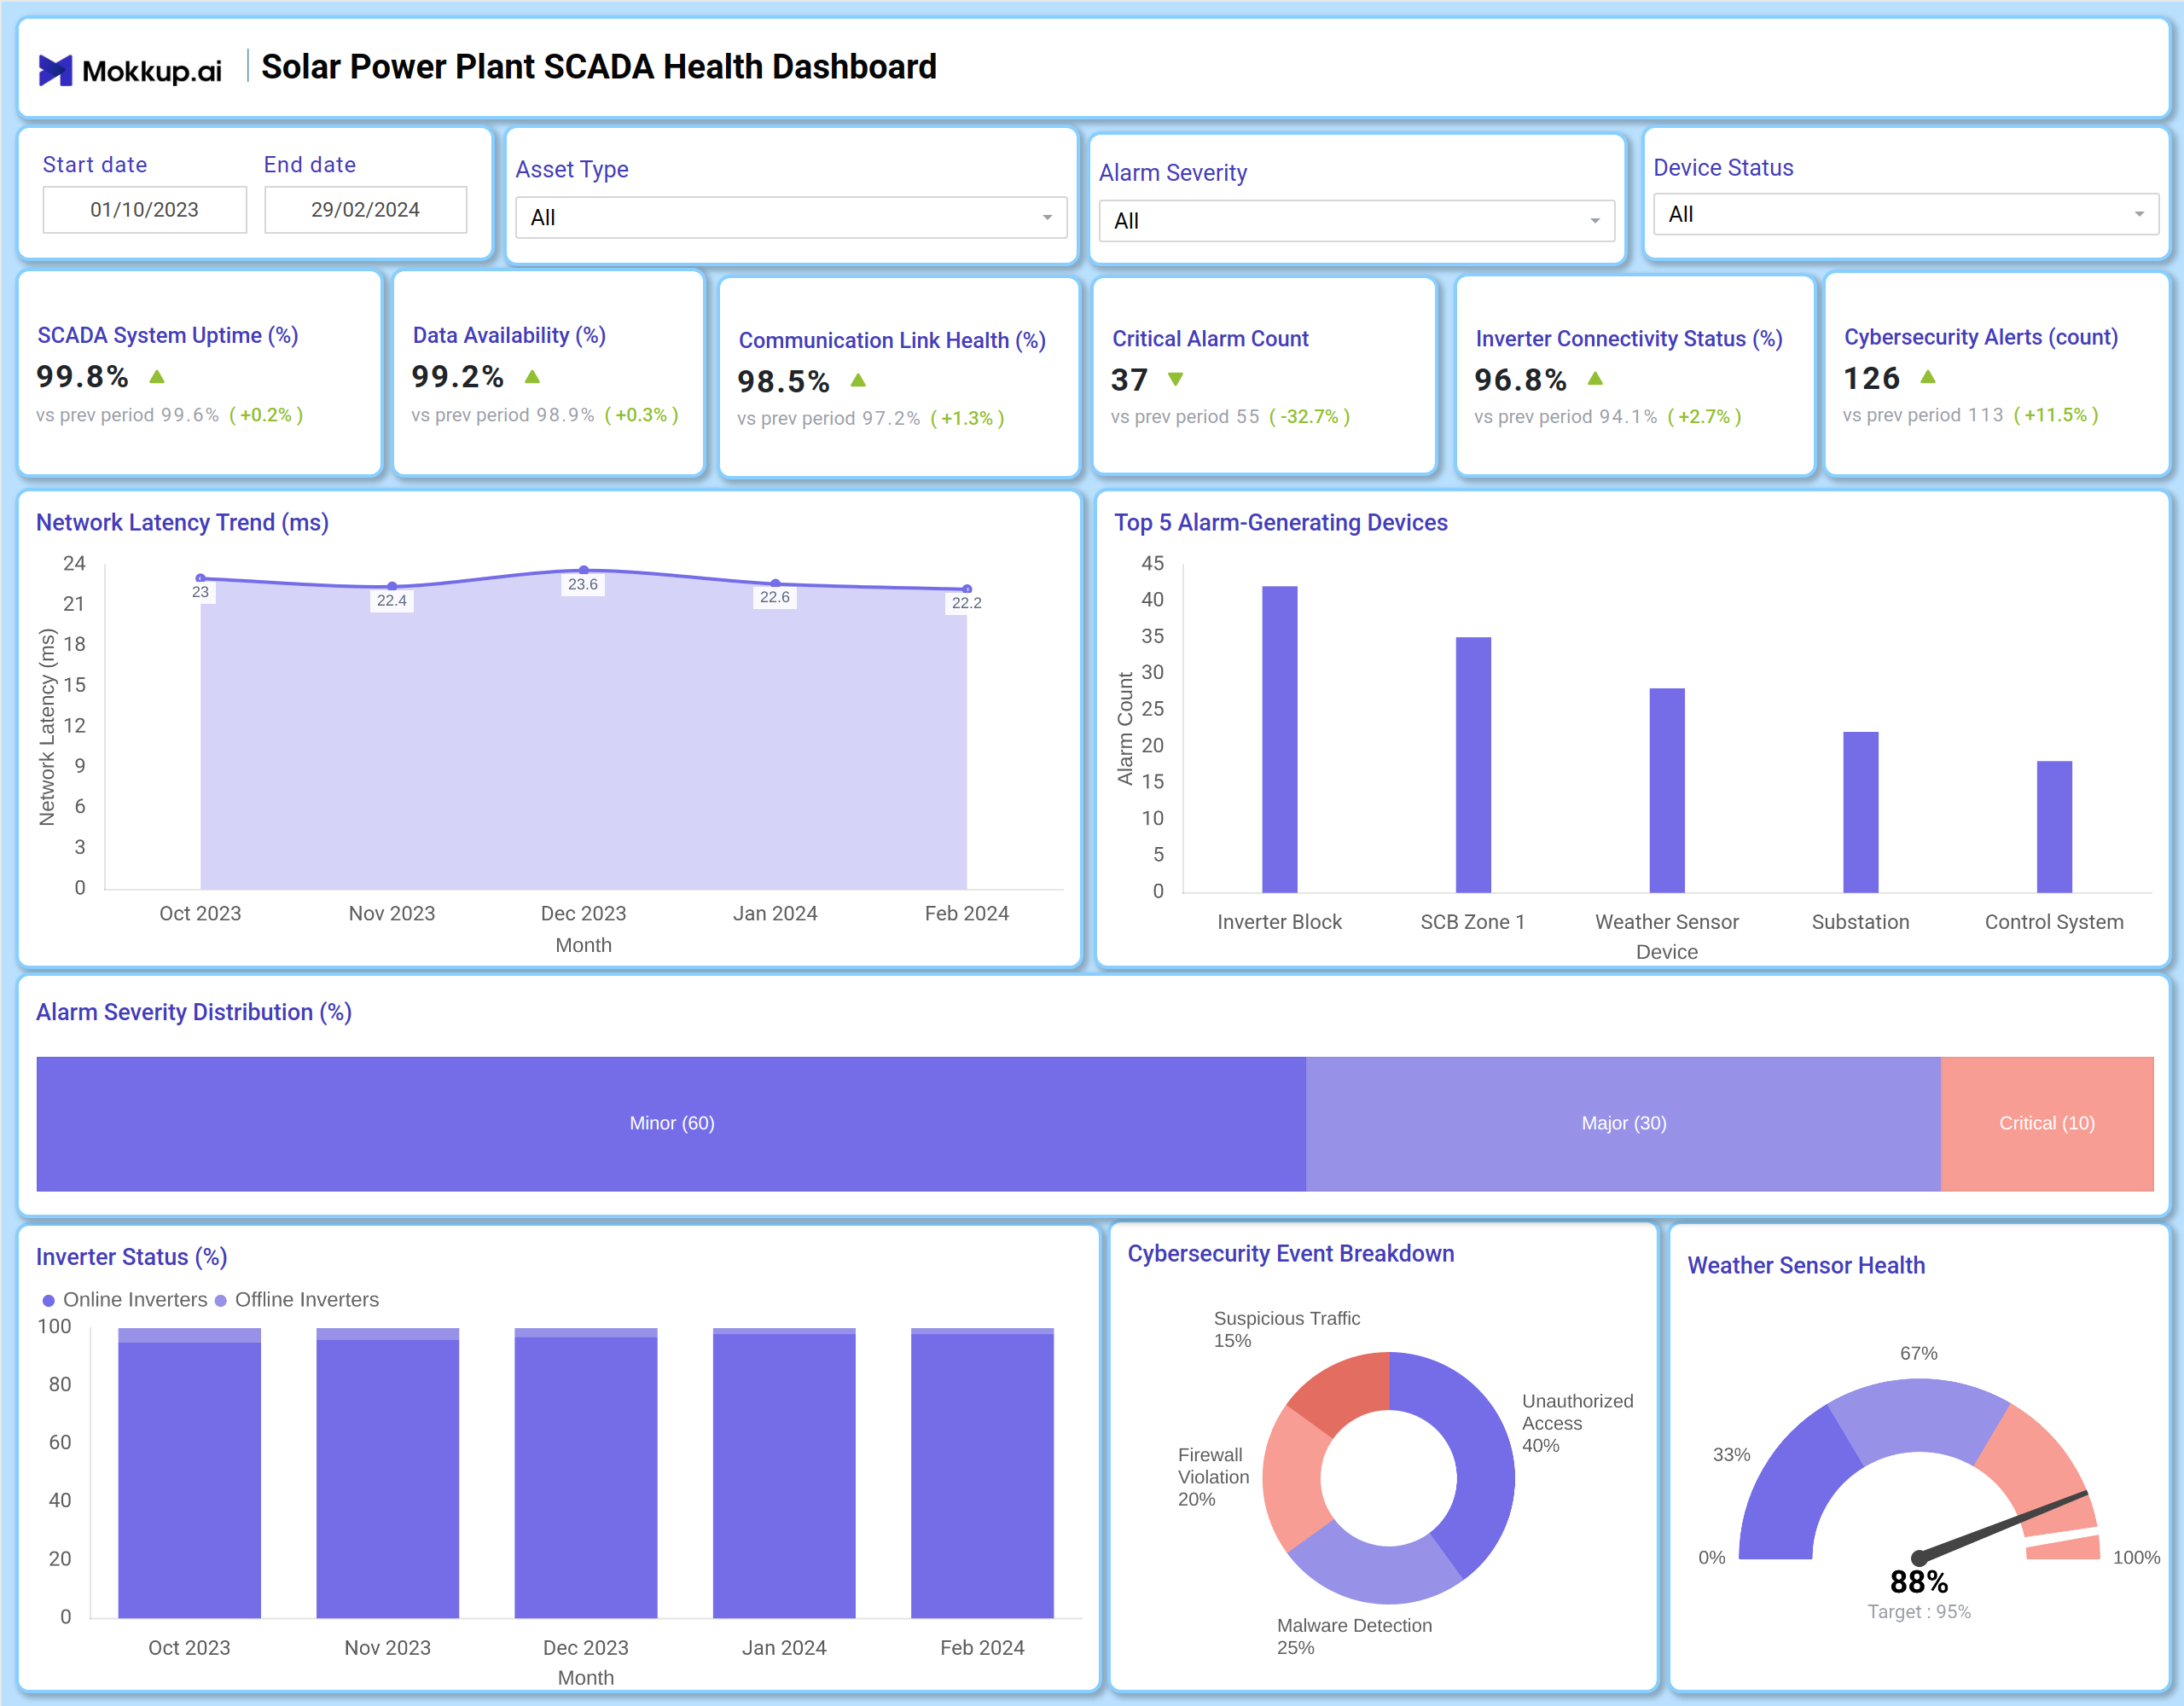Click the SCADA System Uptime (%) title

tap(168, 336)
